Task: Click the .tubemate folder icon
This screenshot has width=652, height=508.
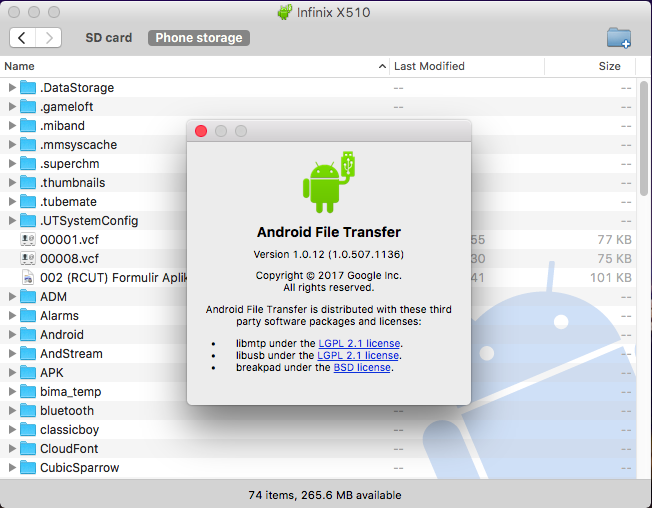Action: [28, 202]
